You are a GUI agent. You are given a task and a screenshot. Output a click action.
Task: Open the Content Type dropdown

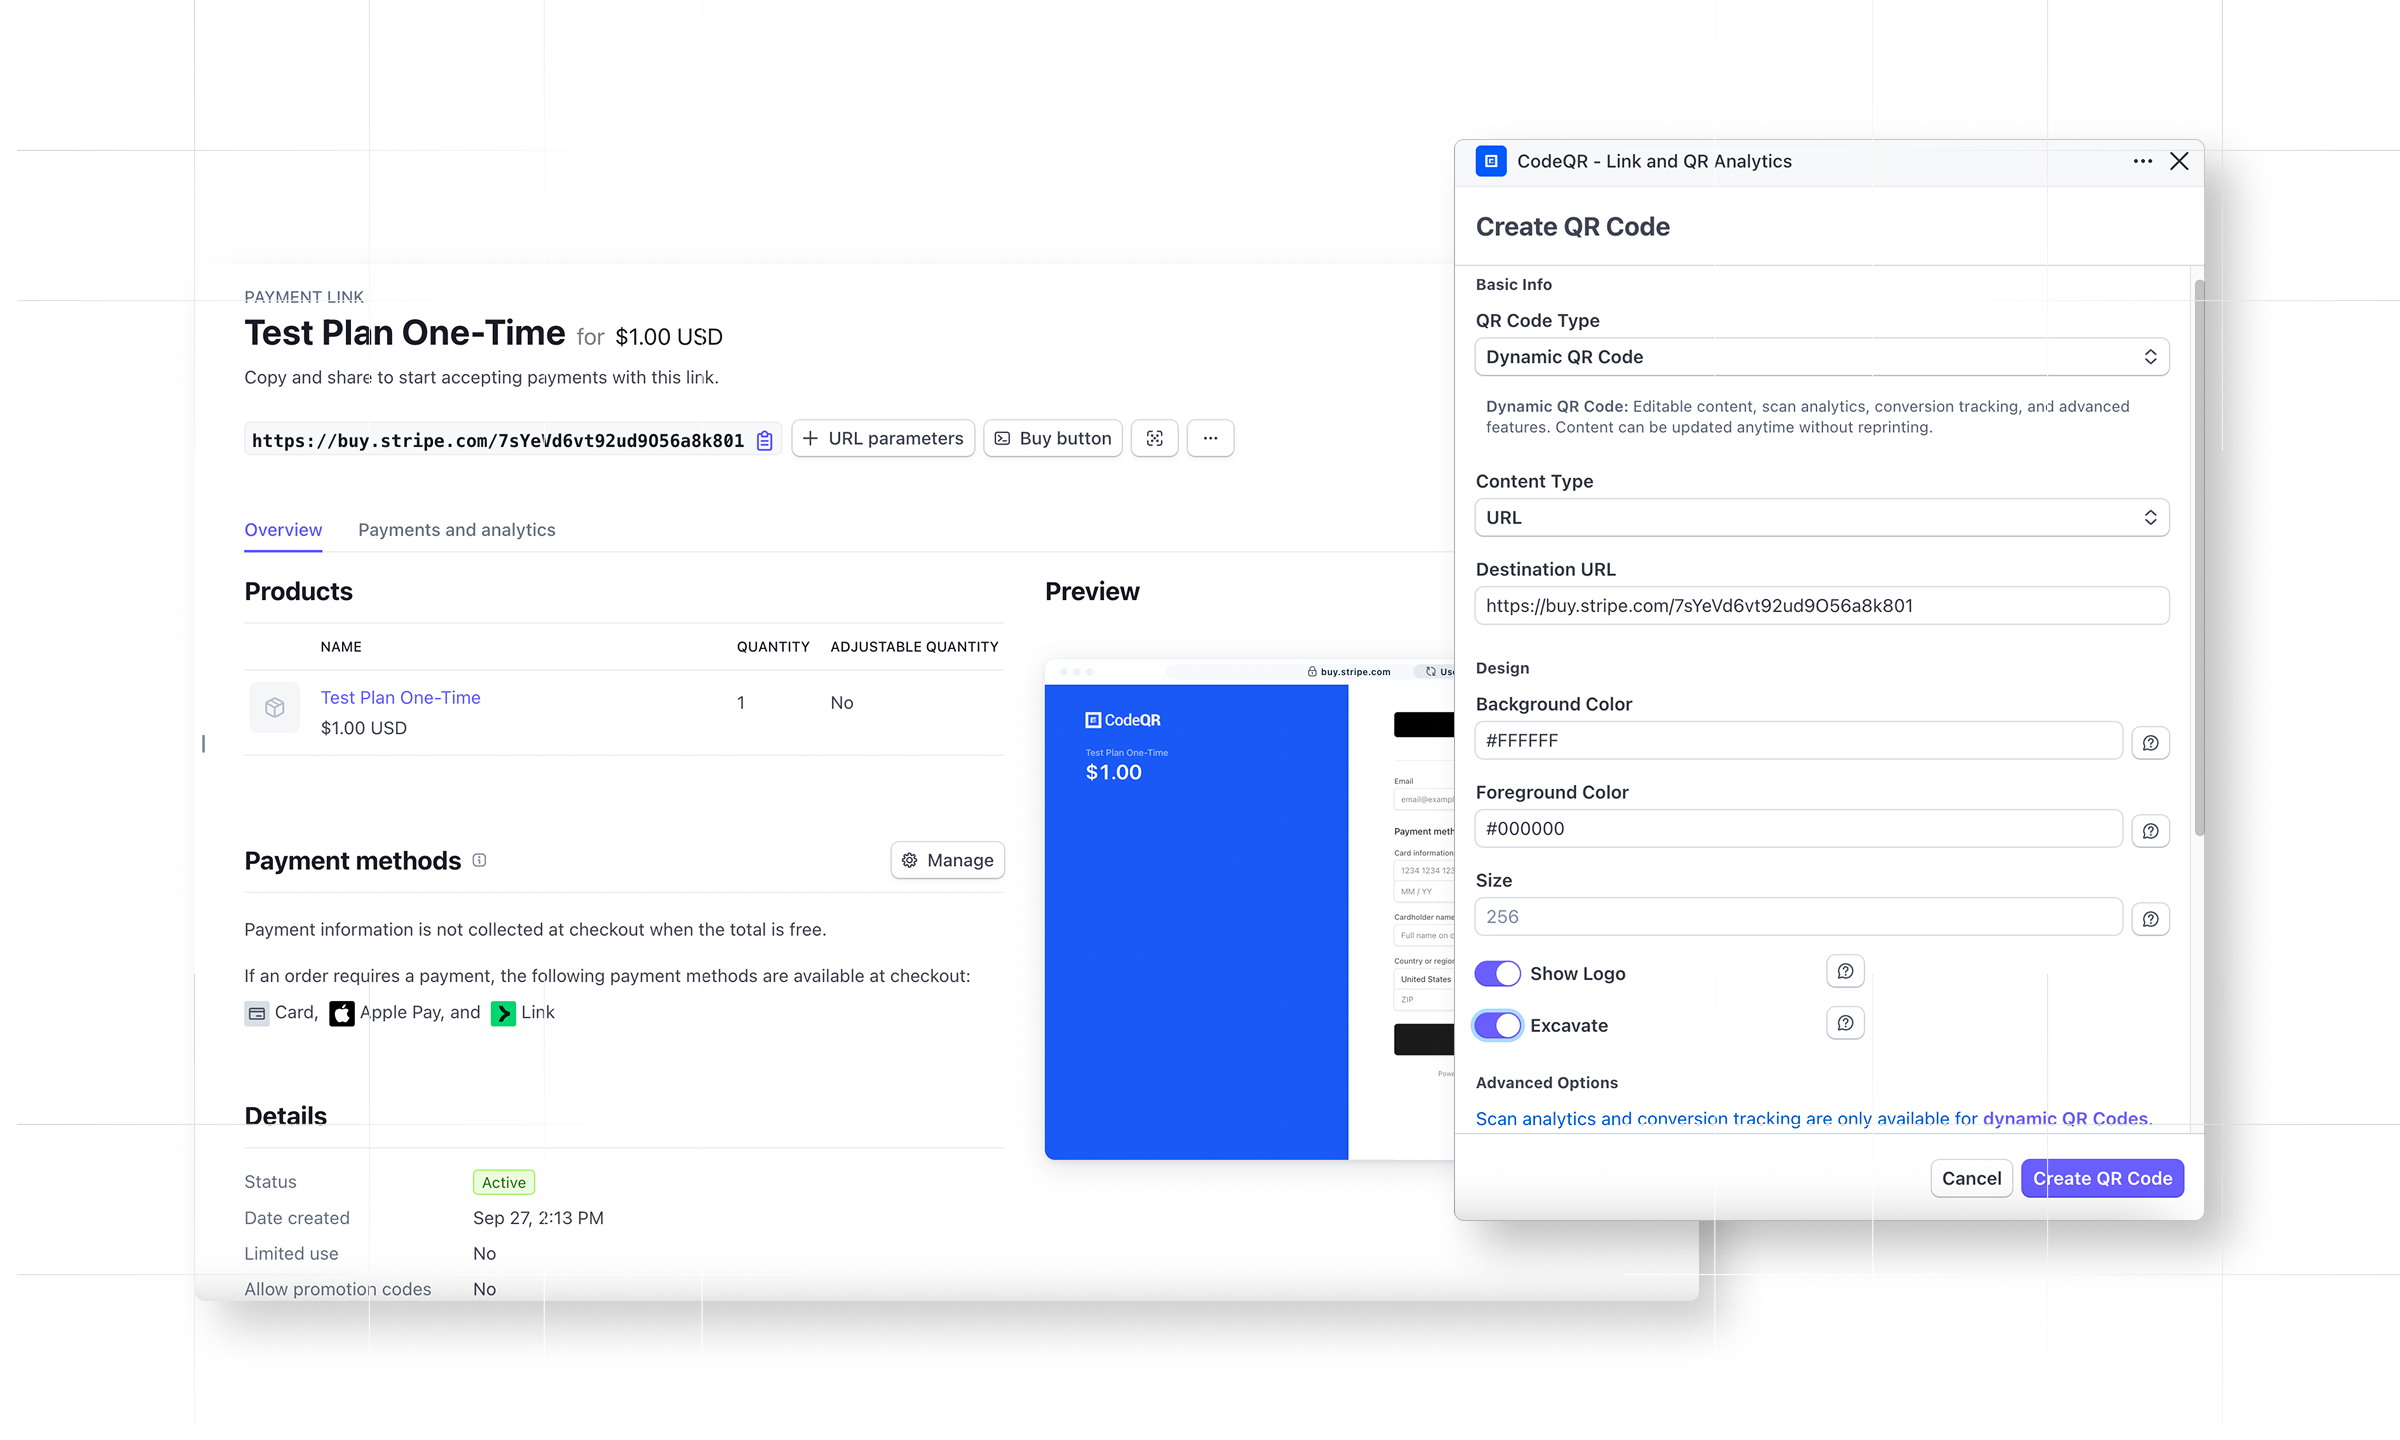pos(1822,517)
